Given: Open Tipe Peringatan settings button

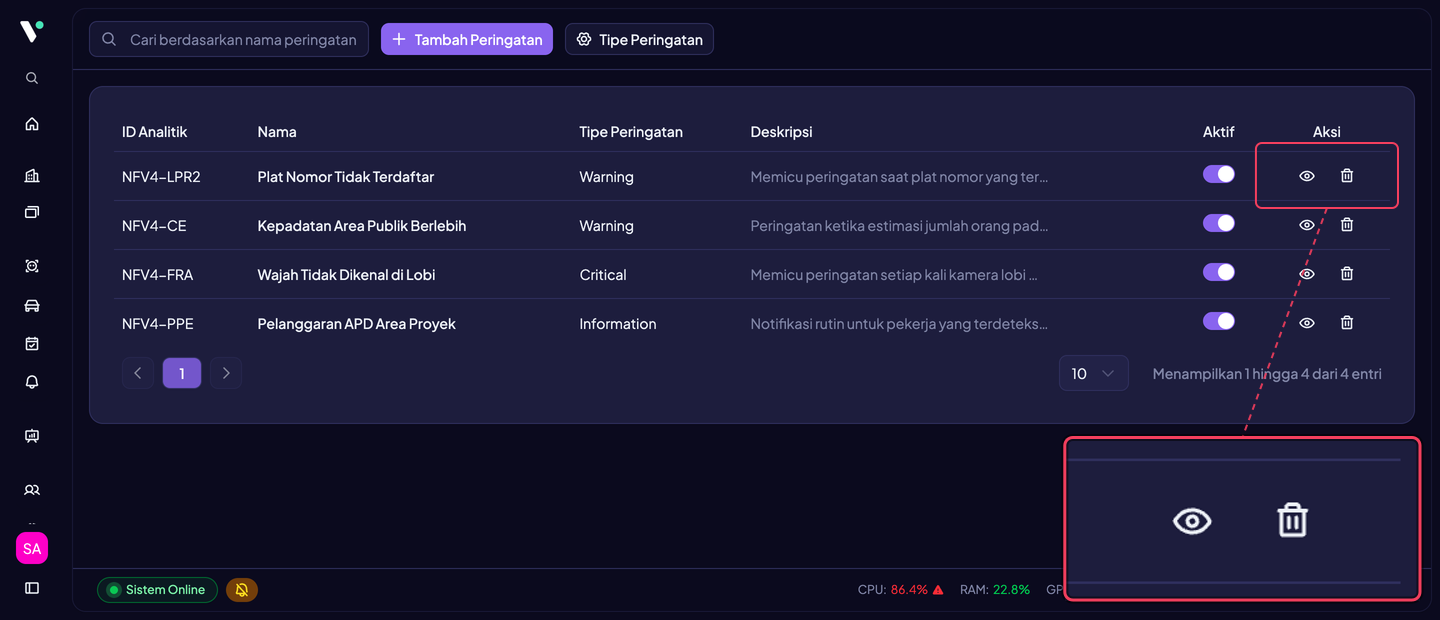Looking at the screenshot, I should pyautogui.click(x=639, y=39).
